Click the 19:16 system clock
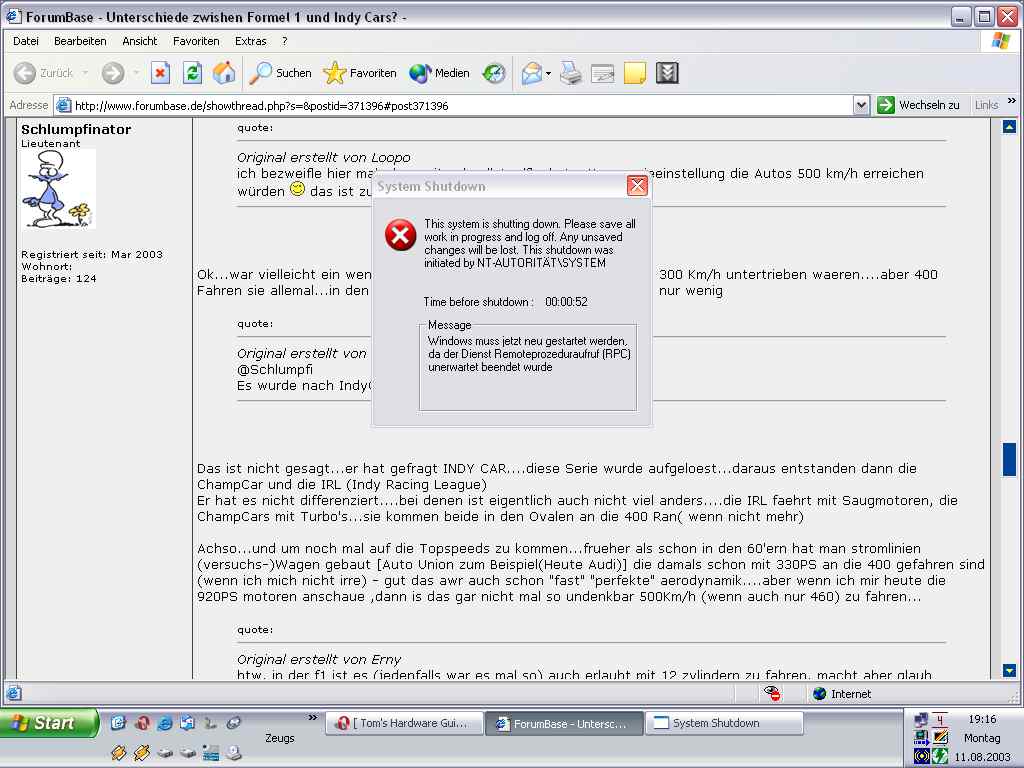Image resolution: width=1024 pixels, height=768 pixels. (982, 720)
